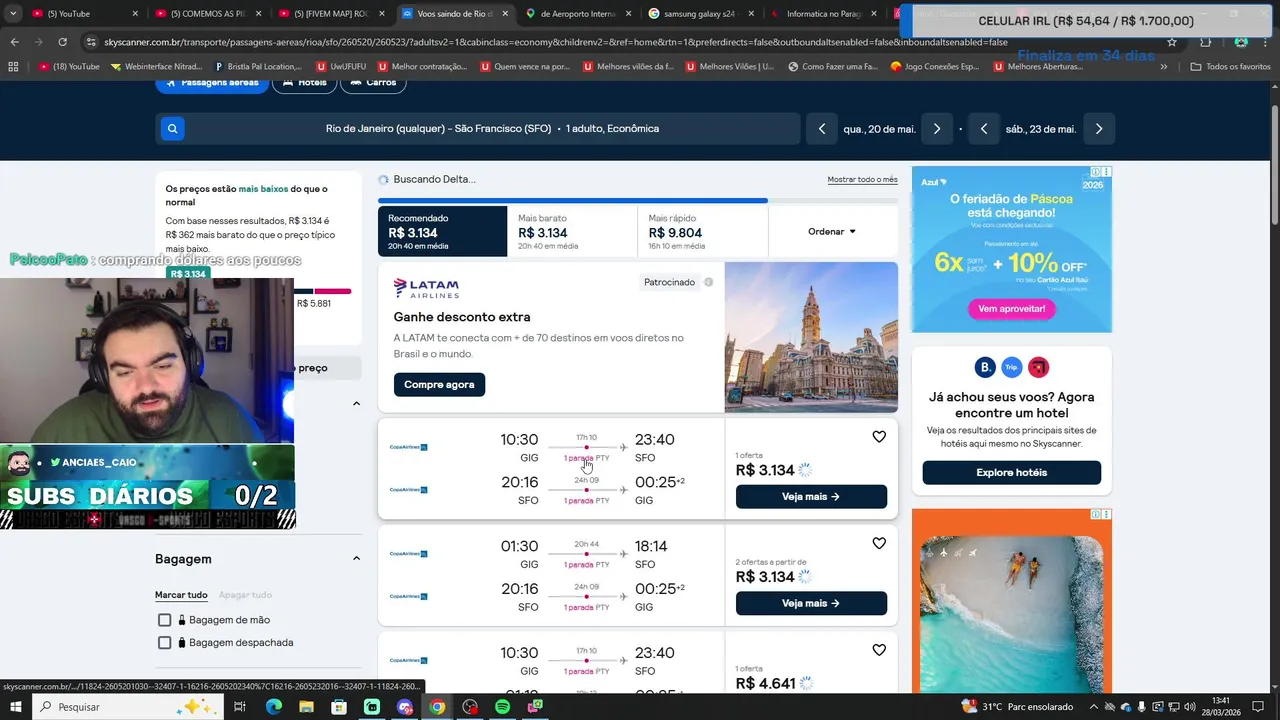Screen dimensions: 1280x720
Task: Open Discord from the taskbar
Action: (x=404, y=707)
